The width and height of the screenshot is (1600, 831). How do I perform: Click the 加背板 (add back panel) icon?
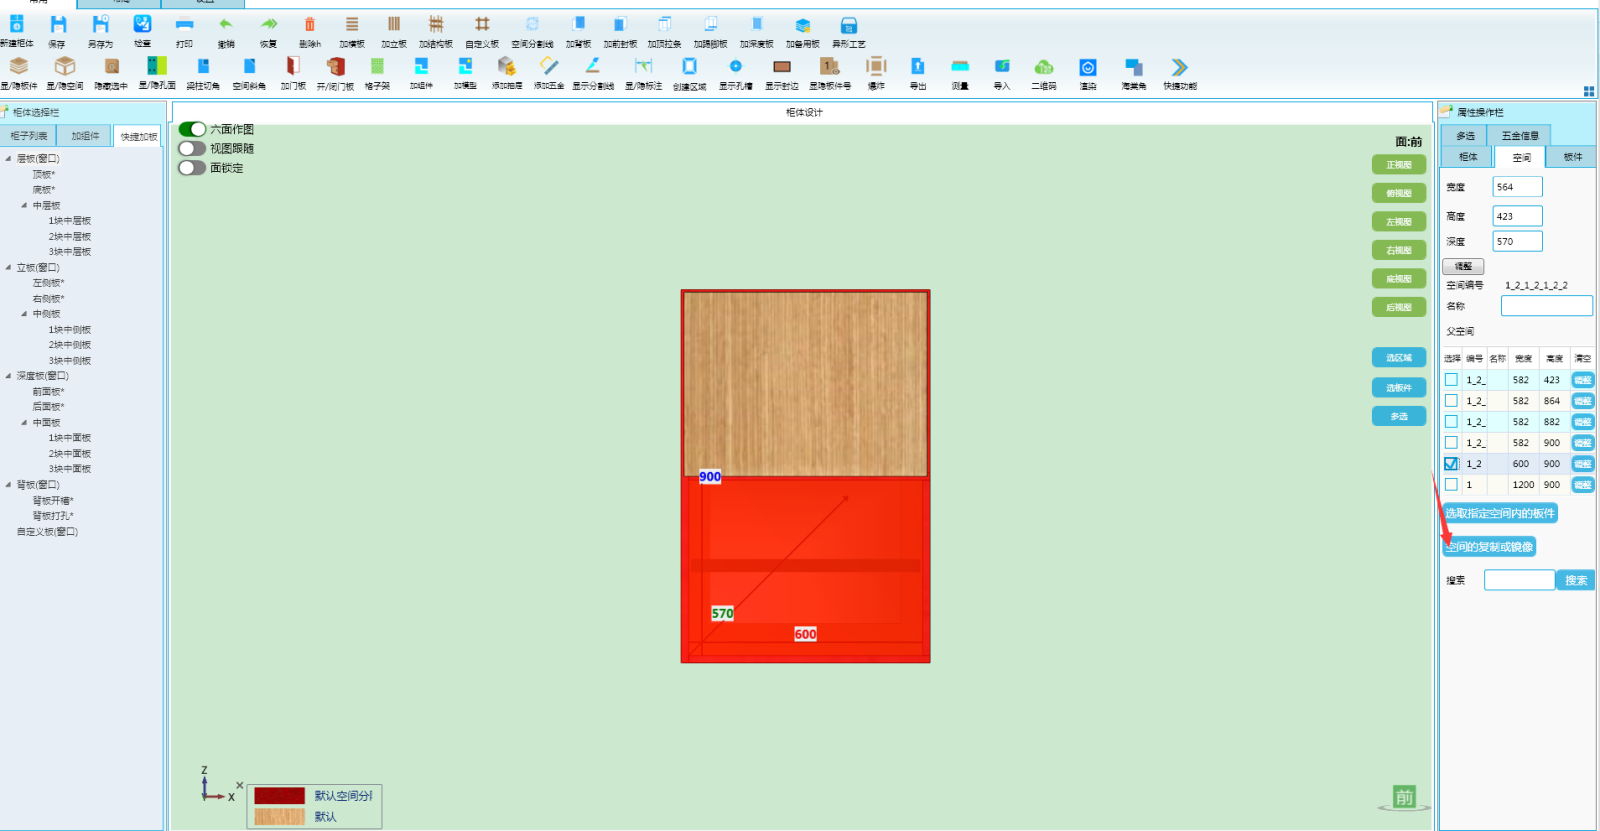pos(578,26)
